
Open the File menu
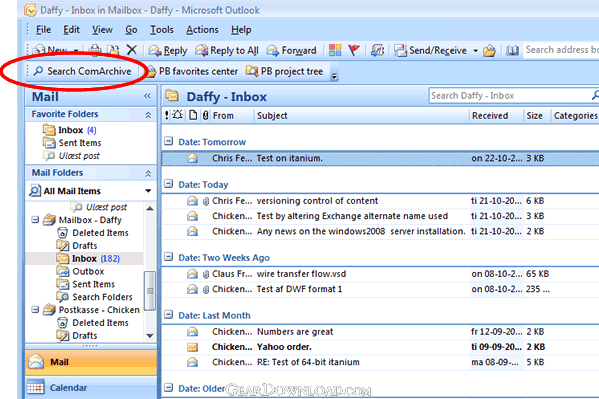click(43, 30)
